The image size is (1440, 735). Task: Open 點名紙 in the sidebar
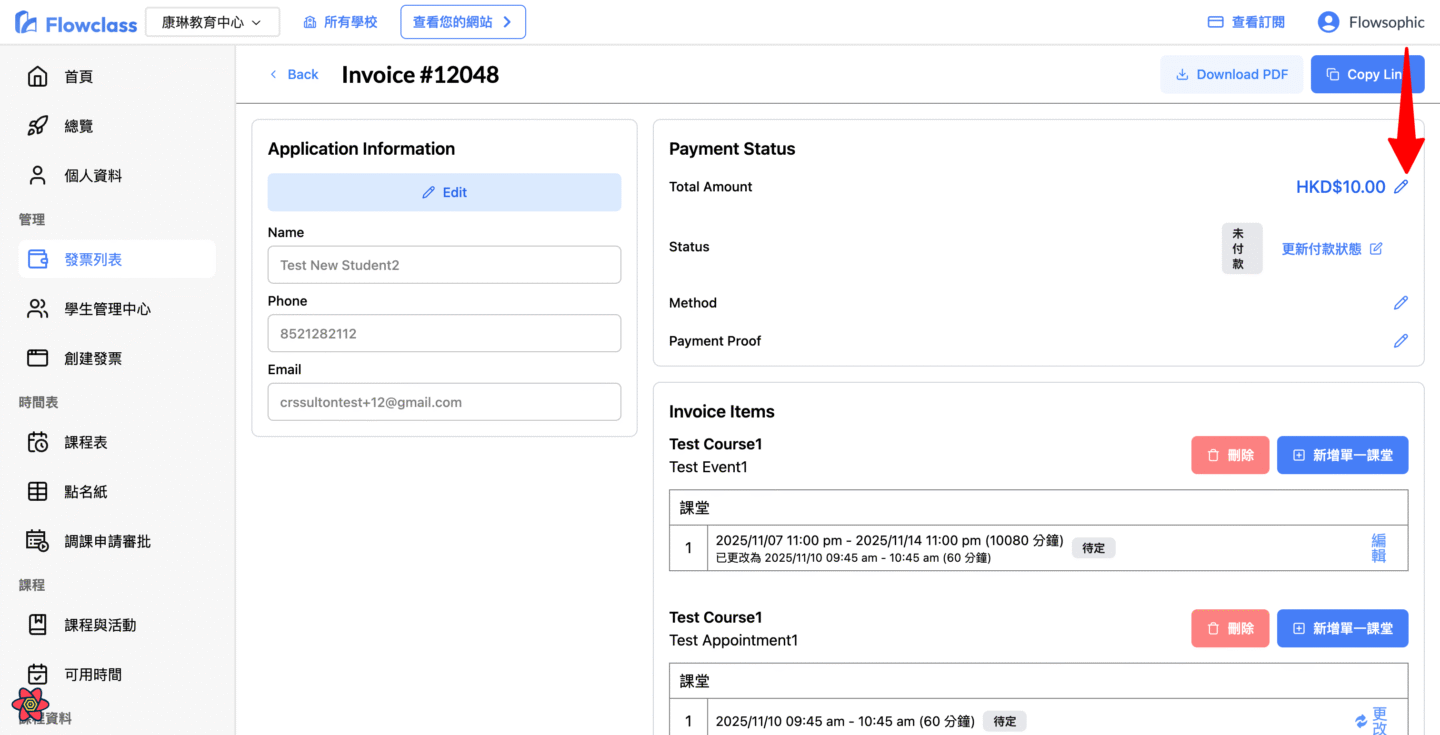click(x=85, y=491)
